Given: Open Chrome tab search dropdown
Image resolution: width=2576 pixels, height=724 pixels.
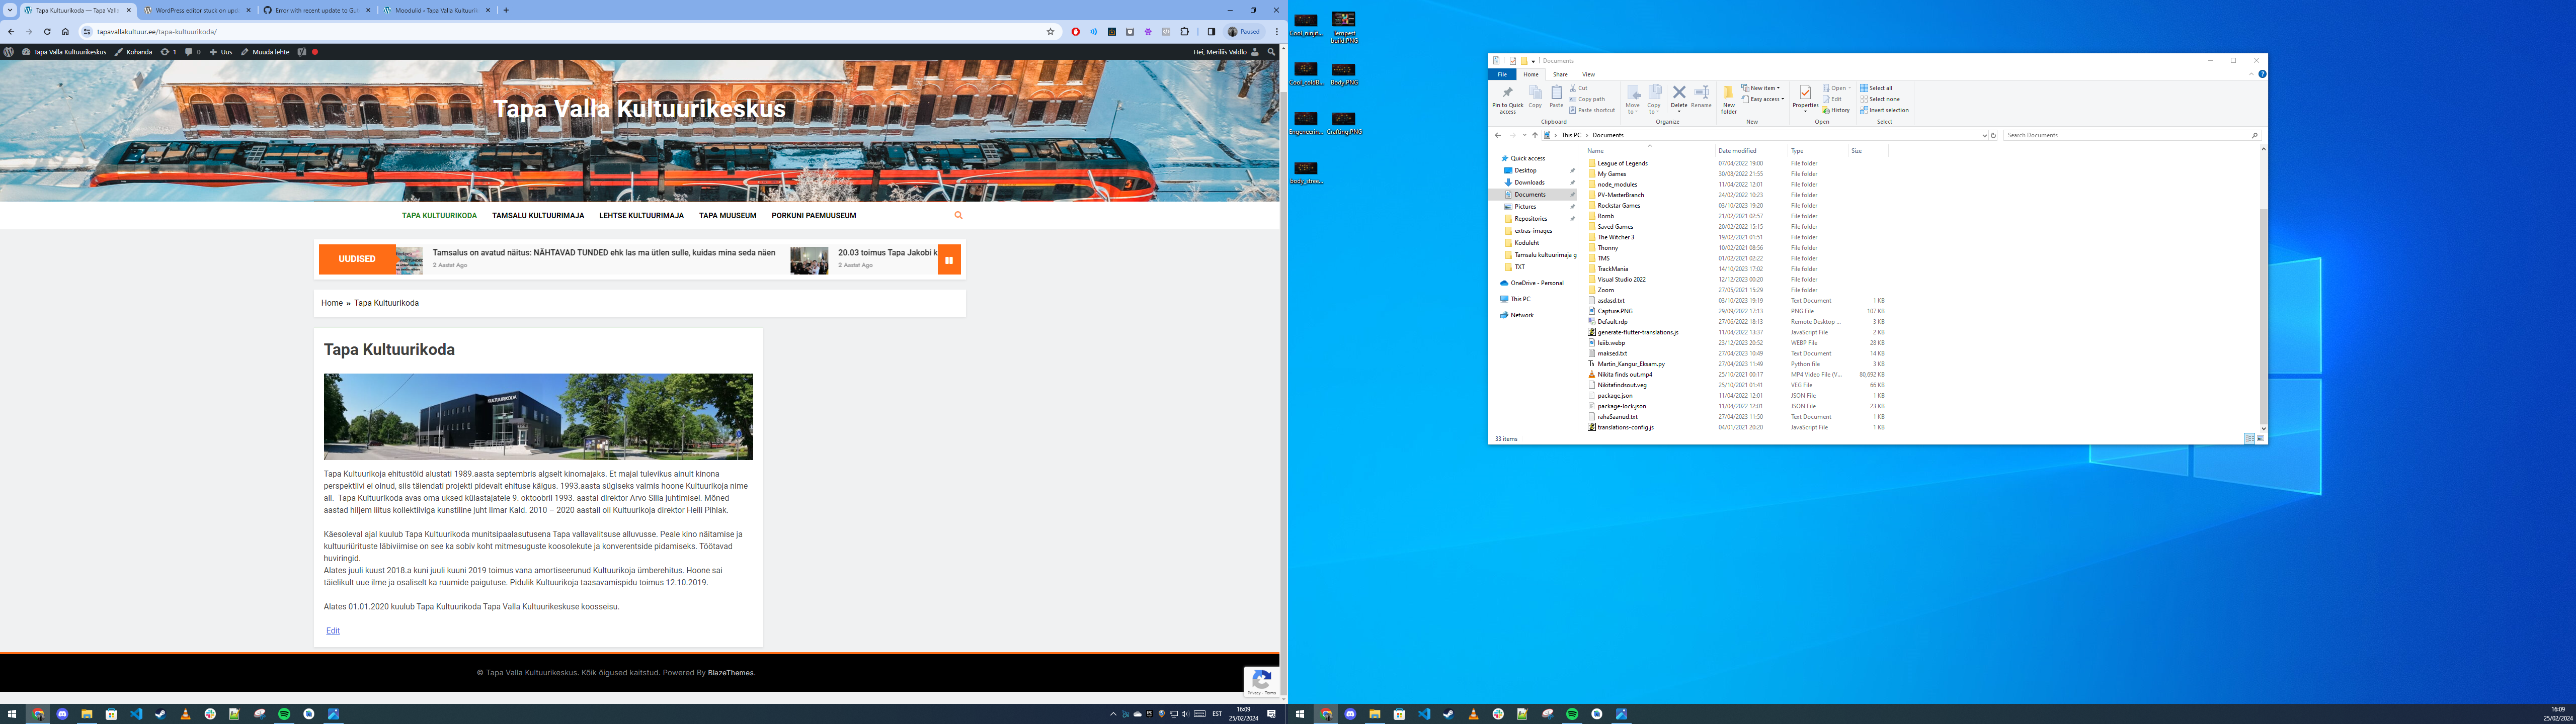Looking at the screenshot, I should click(10, 10).
